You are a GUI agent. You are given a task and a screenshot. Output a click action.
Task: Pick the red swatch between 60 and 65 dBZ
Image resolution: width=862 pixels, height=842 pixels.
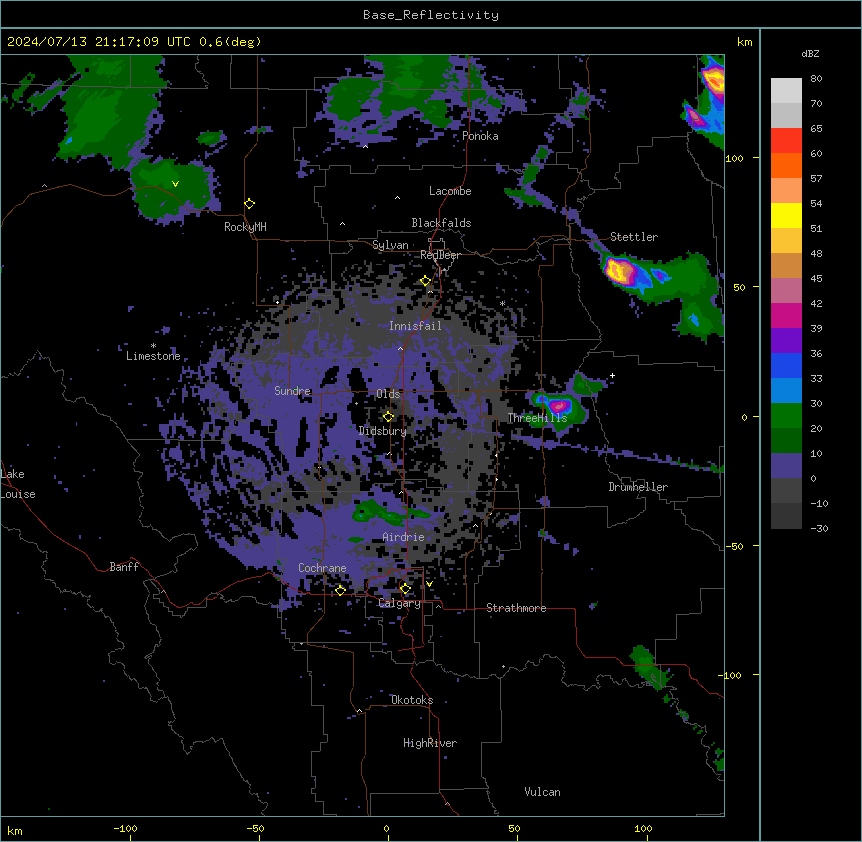[x=786, y=141]
